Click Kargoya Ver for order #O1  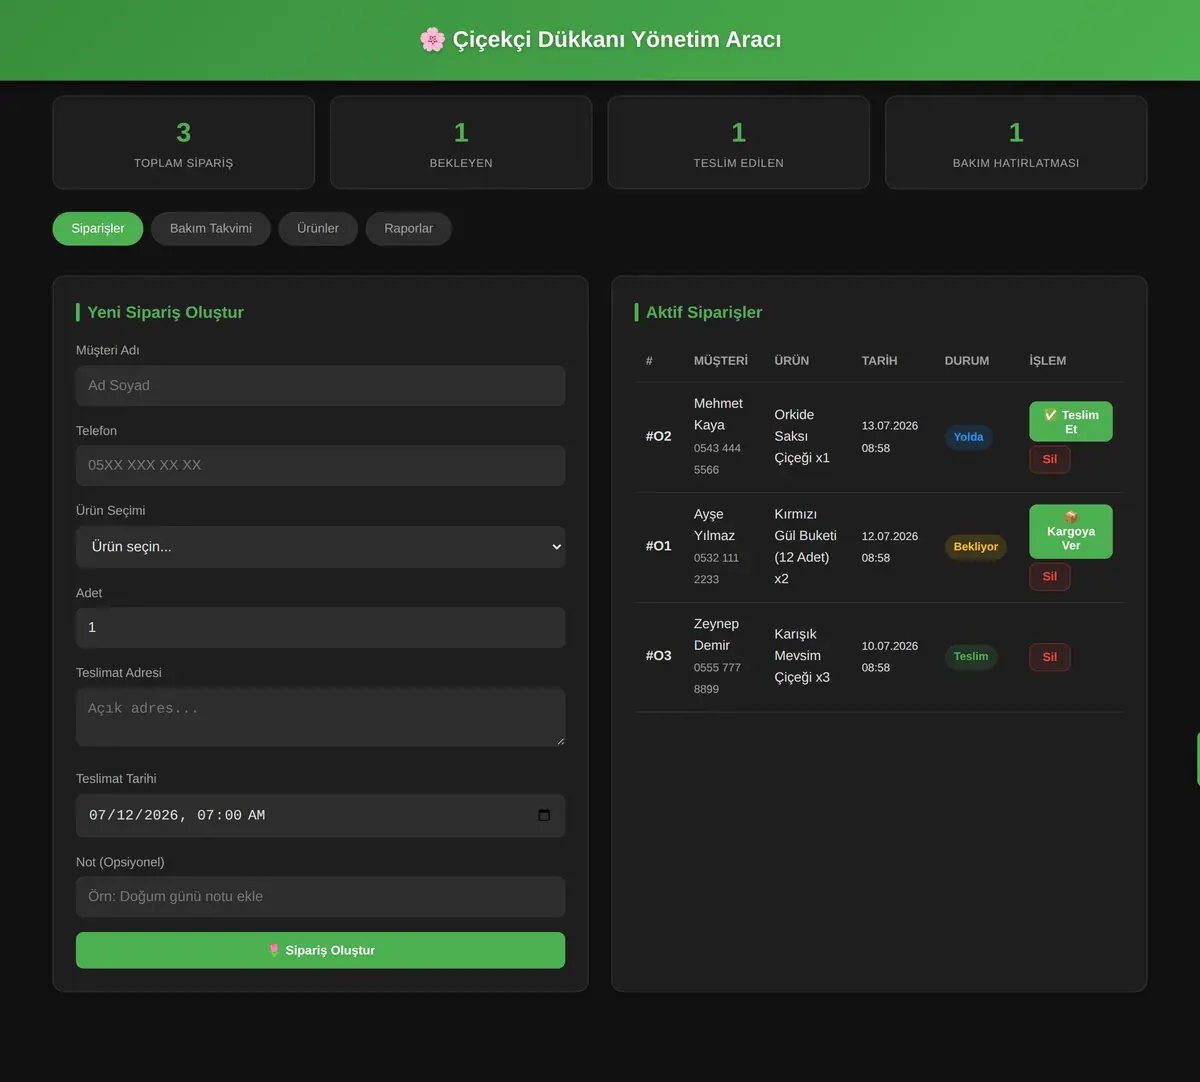click(1071, 531)
